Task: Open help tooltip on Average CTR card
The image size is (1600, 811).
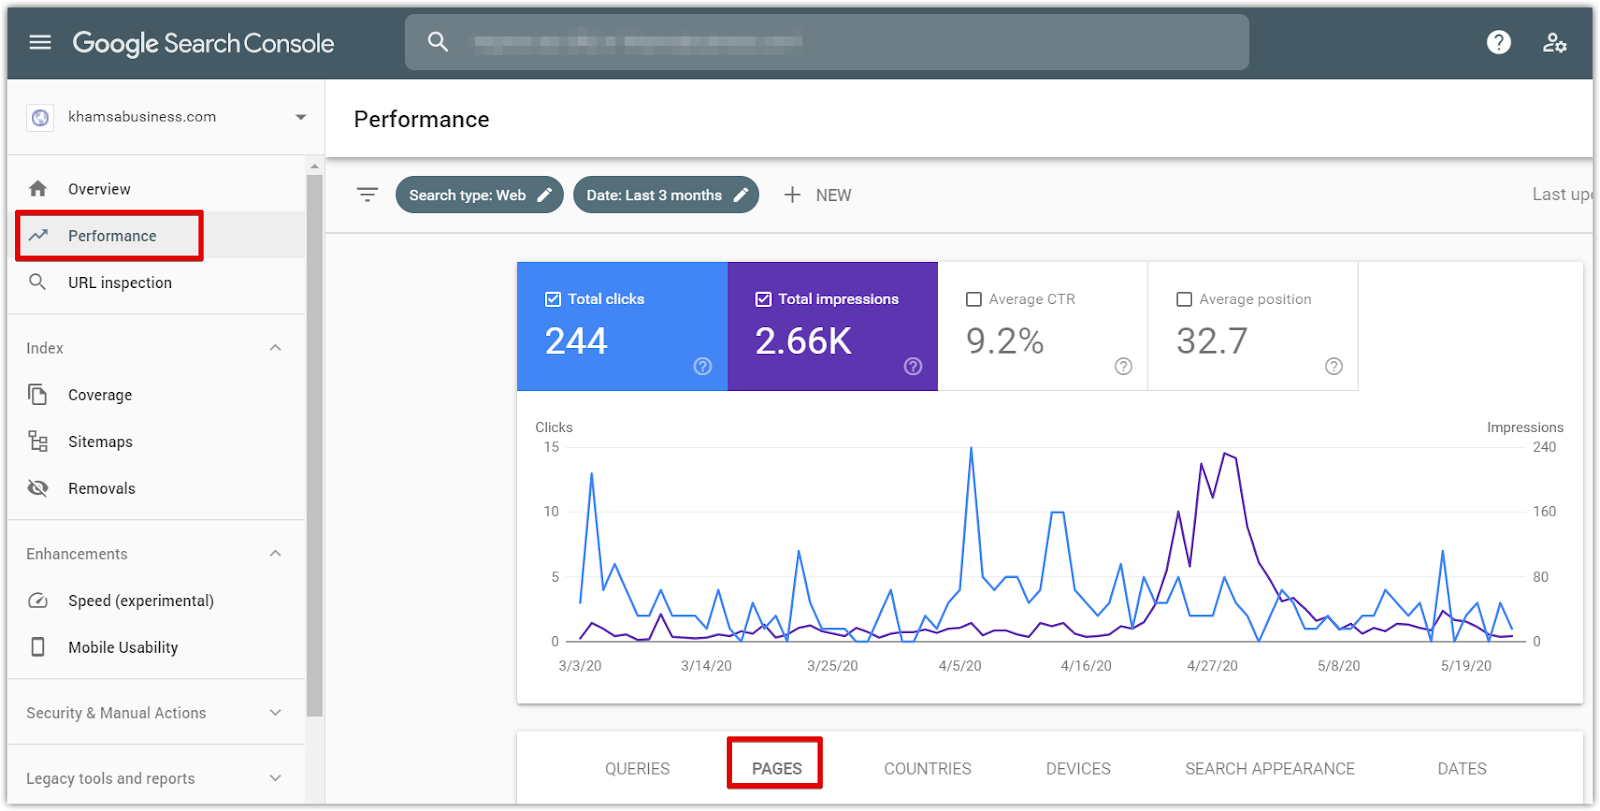Action: [x=1124, y=366]
